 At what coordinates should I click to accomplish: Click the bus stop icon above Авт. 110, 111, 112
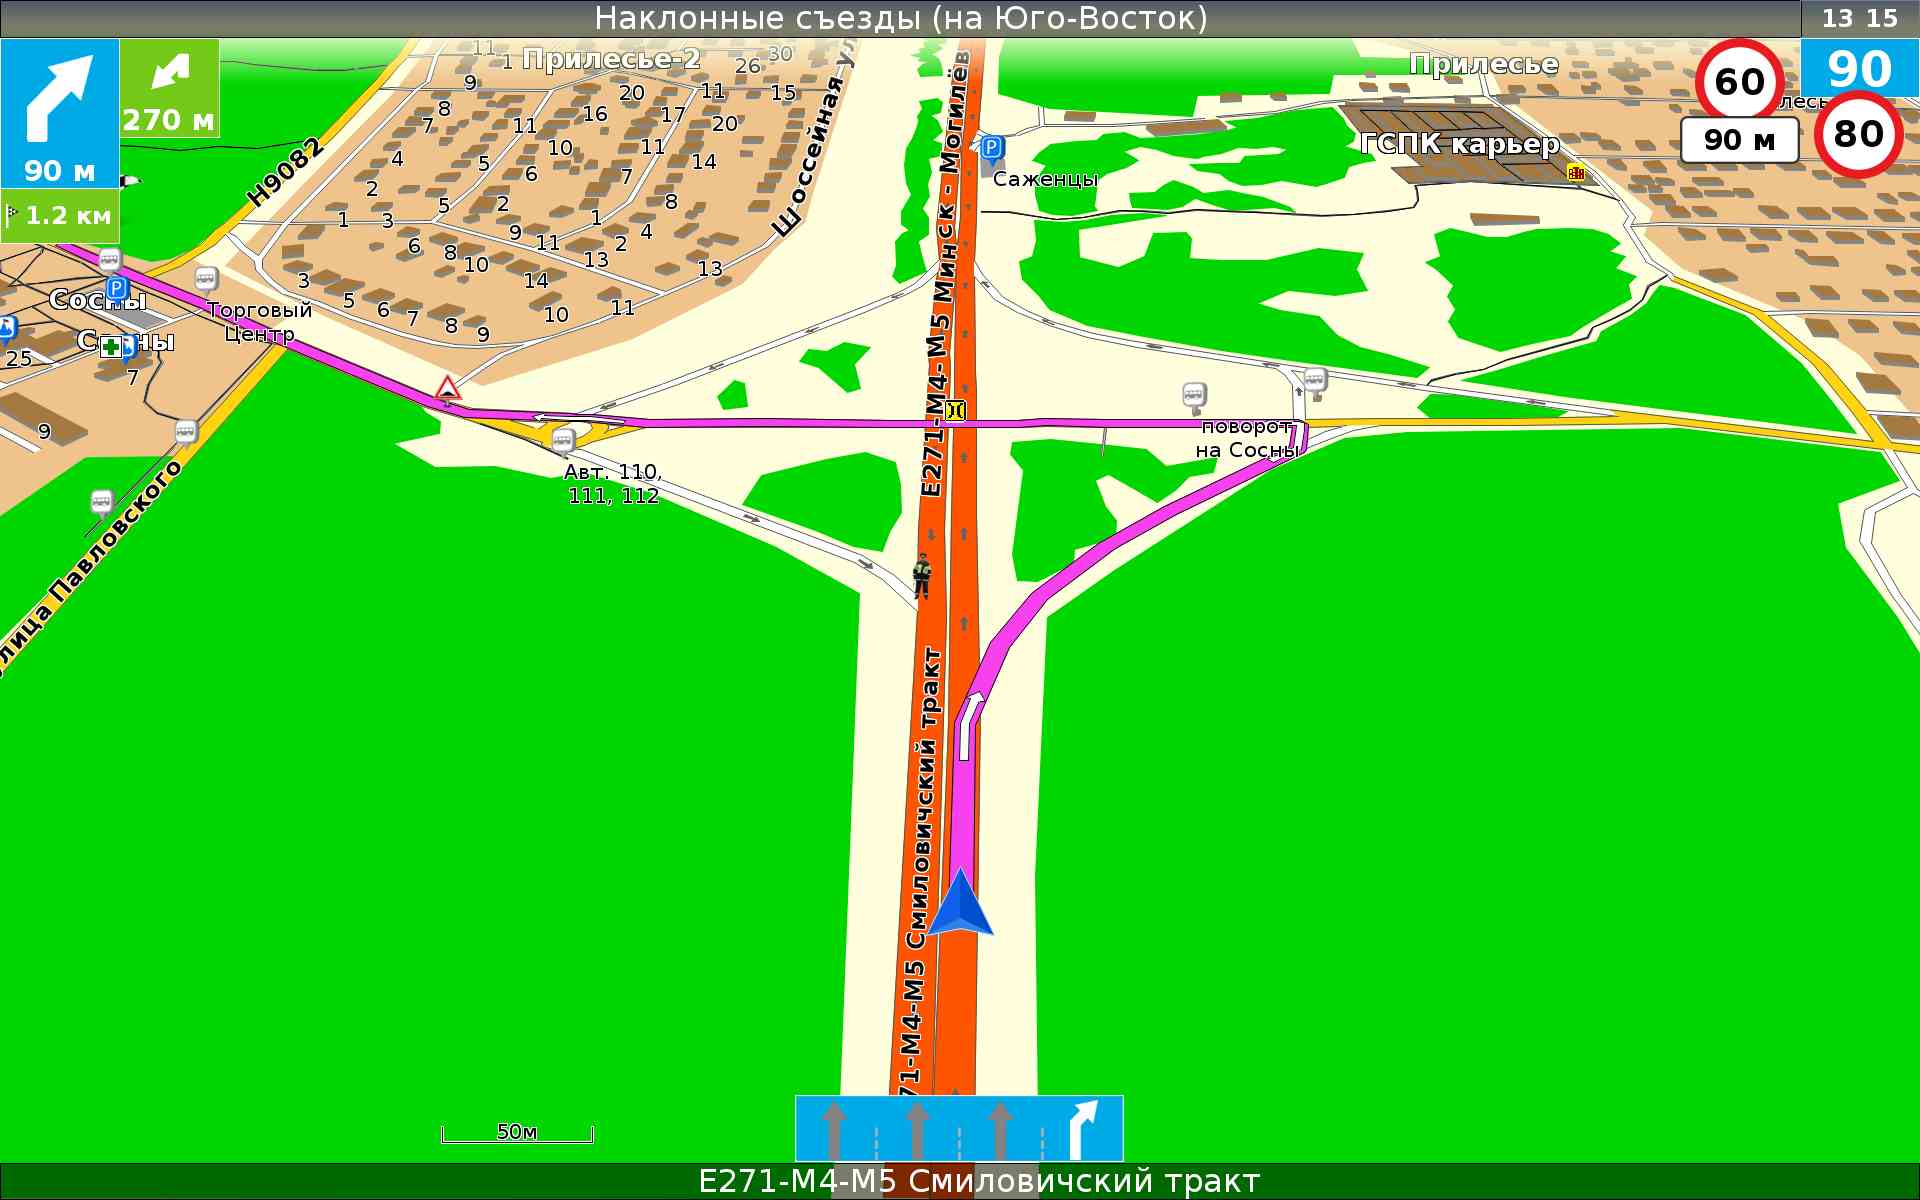coord(564,440)
